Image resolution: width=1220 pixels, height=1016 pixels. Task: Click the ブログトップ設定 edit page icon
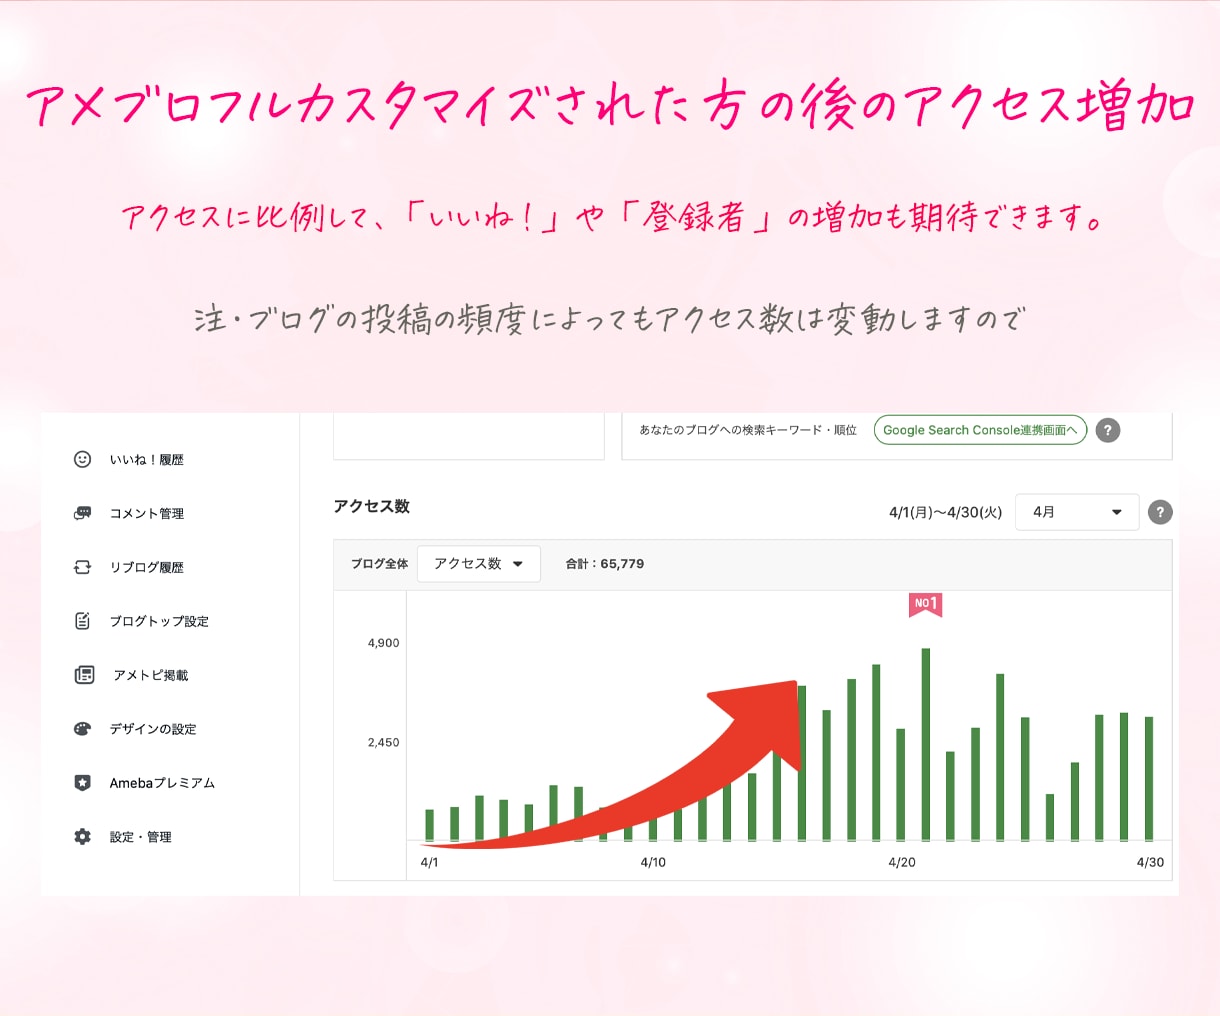(83, 621)
